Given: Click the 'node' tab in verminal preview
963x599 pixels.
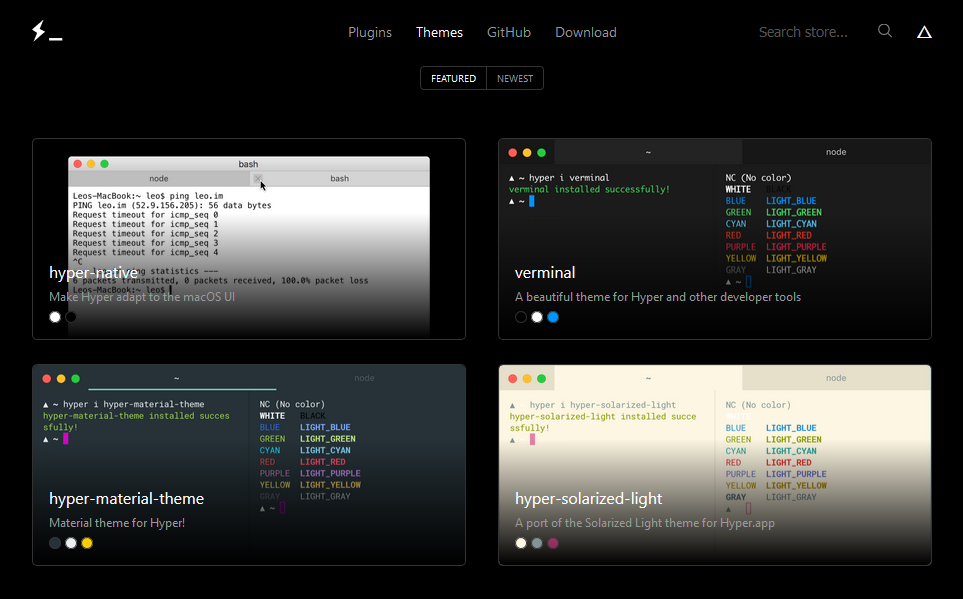Looking at the screenshot, I should pos(836,152).
